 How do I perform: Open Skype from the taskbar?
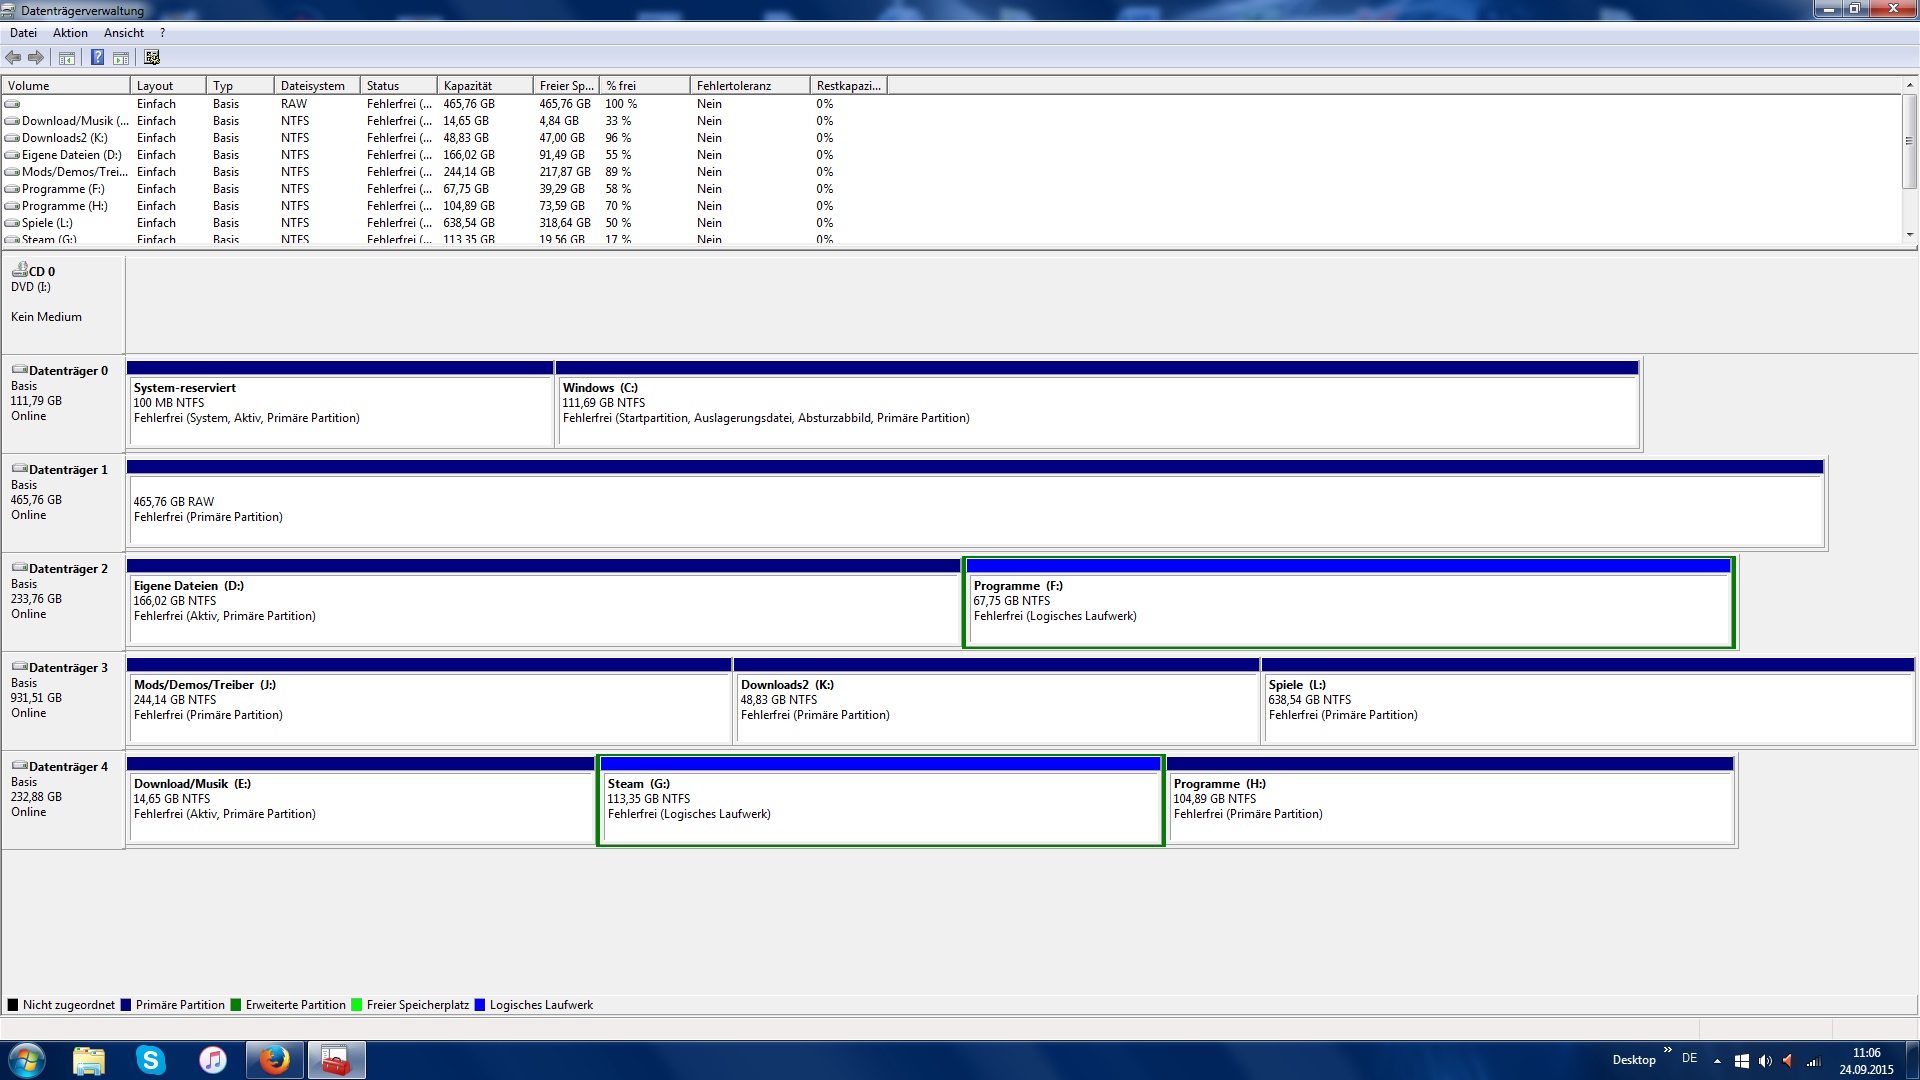pyautogui.click(x=150, y=1060)
